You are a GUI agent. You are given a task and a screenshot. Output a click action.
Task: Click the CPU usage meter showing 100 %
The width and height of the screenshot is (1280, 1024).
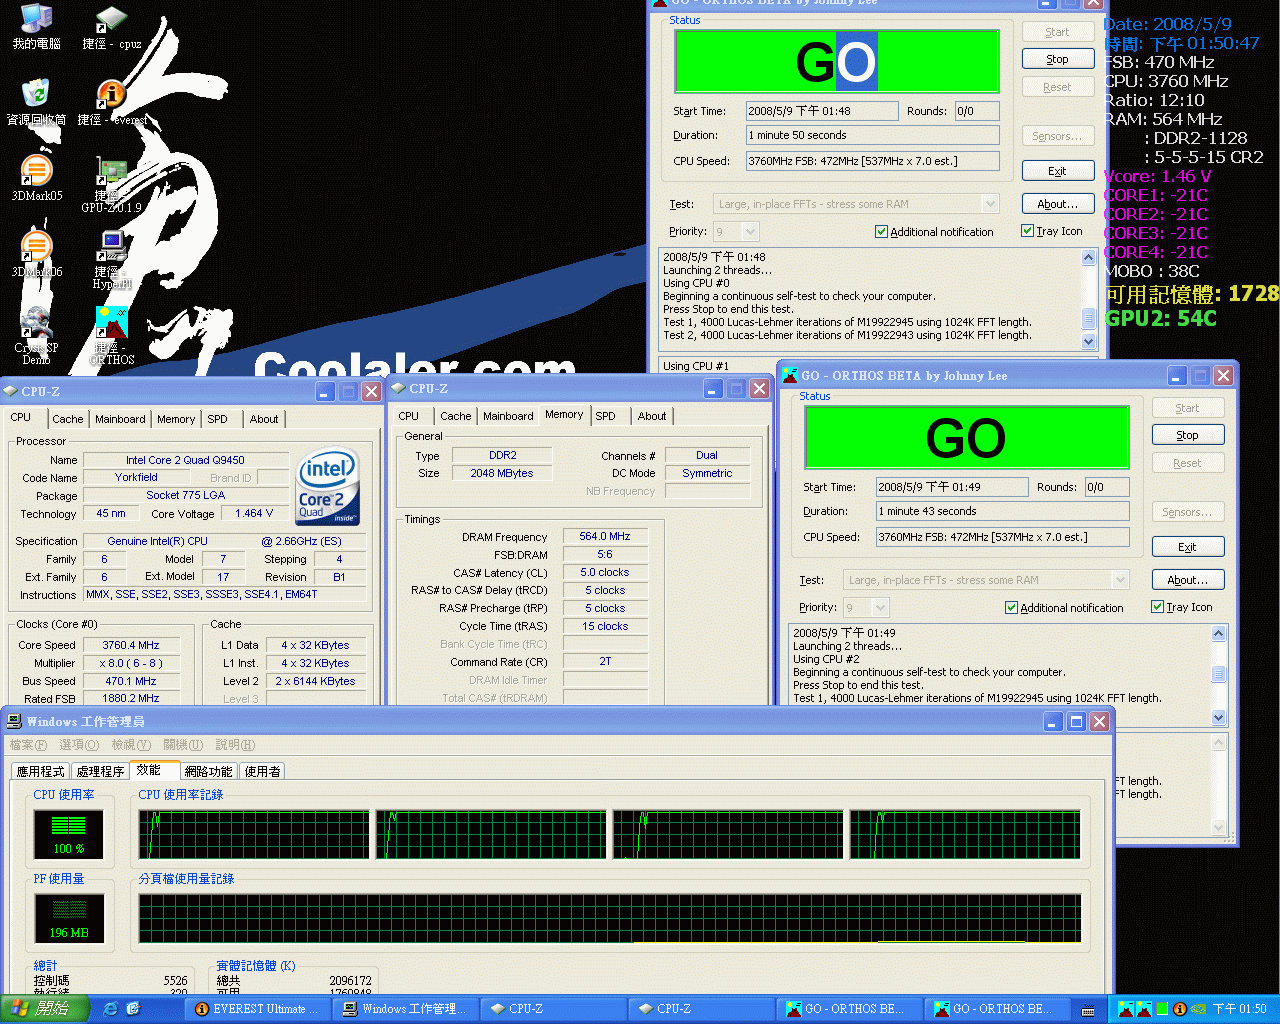click(x=69, y=834)
